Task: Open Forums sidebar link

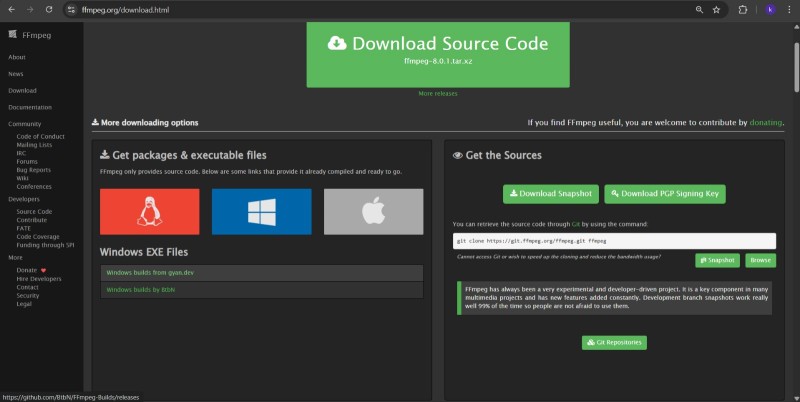Action: 27,162
